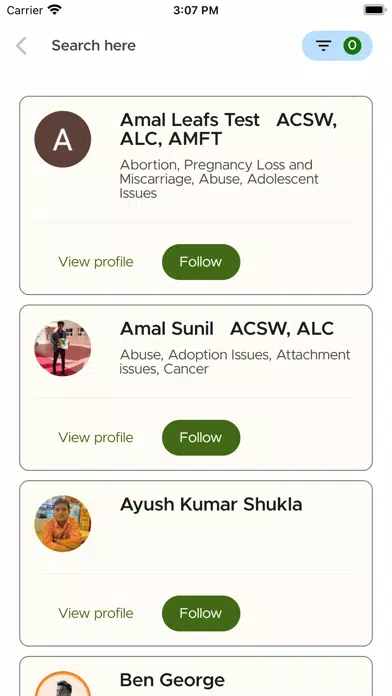View profile of Ayush Kumar Shukla
The width and height of the screenshot is (392, 696).
pos(96,613)
